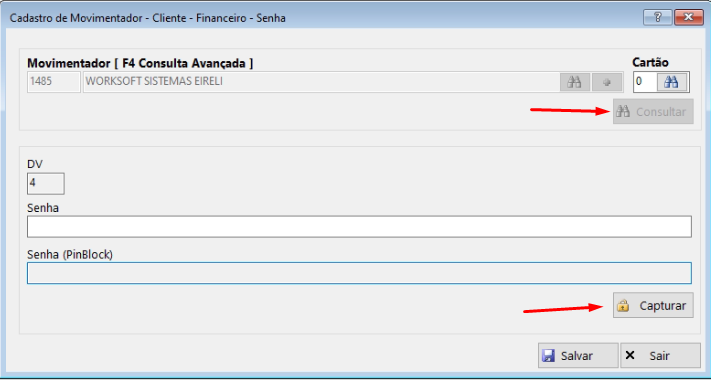Save the record with Salvar
The width and height of the screenshot is (711, 380).
coord(578,356)
